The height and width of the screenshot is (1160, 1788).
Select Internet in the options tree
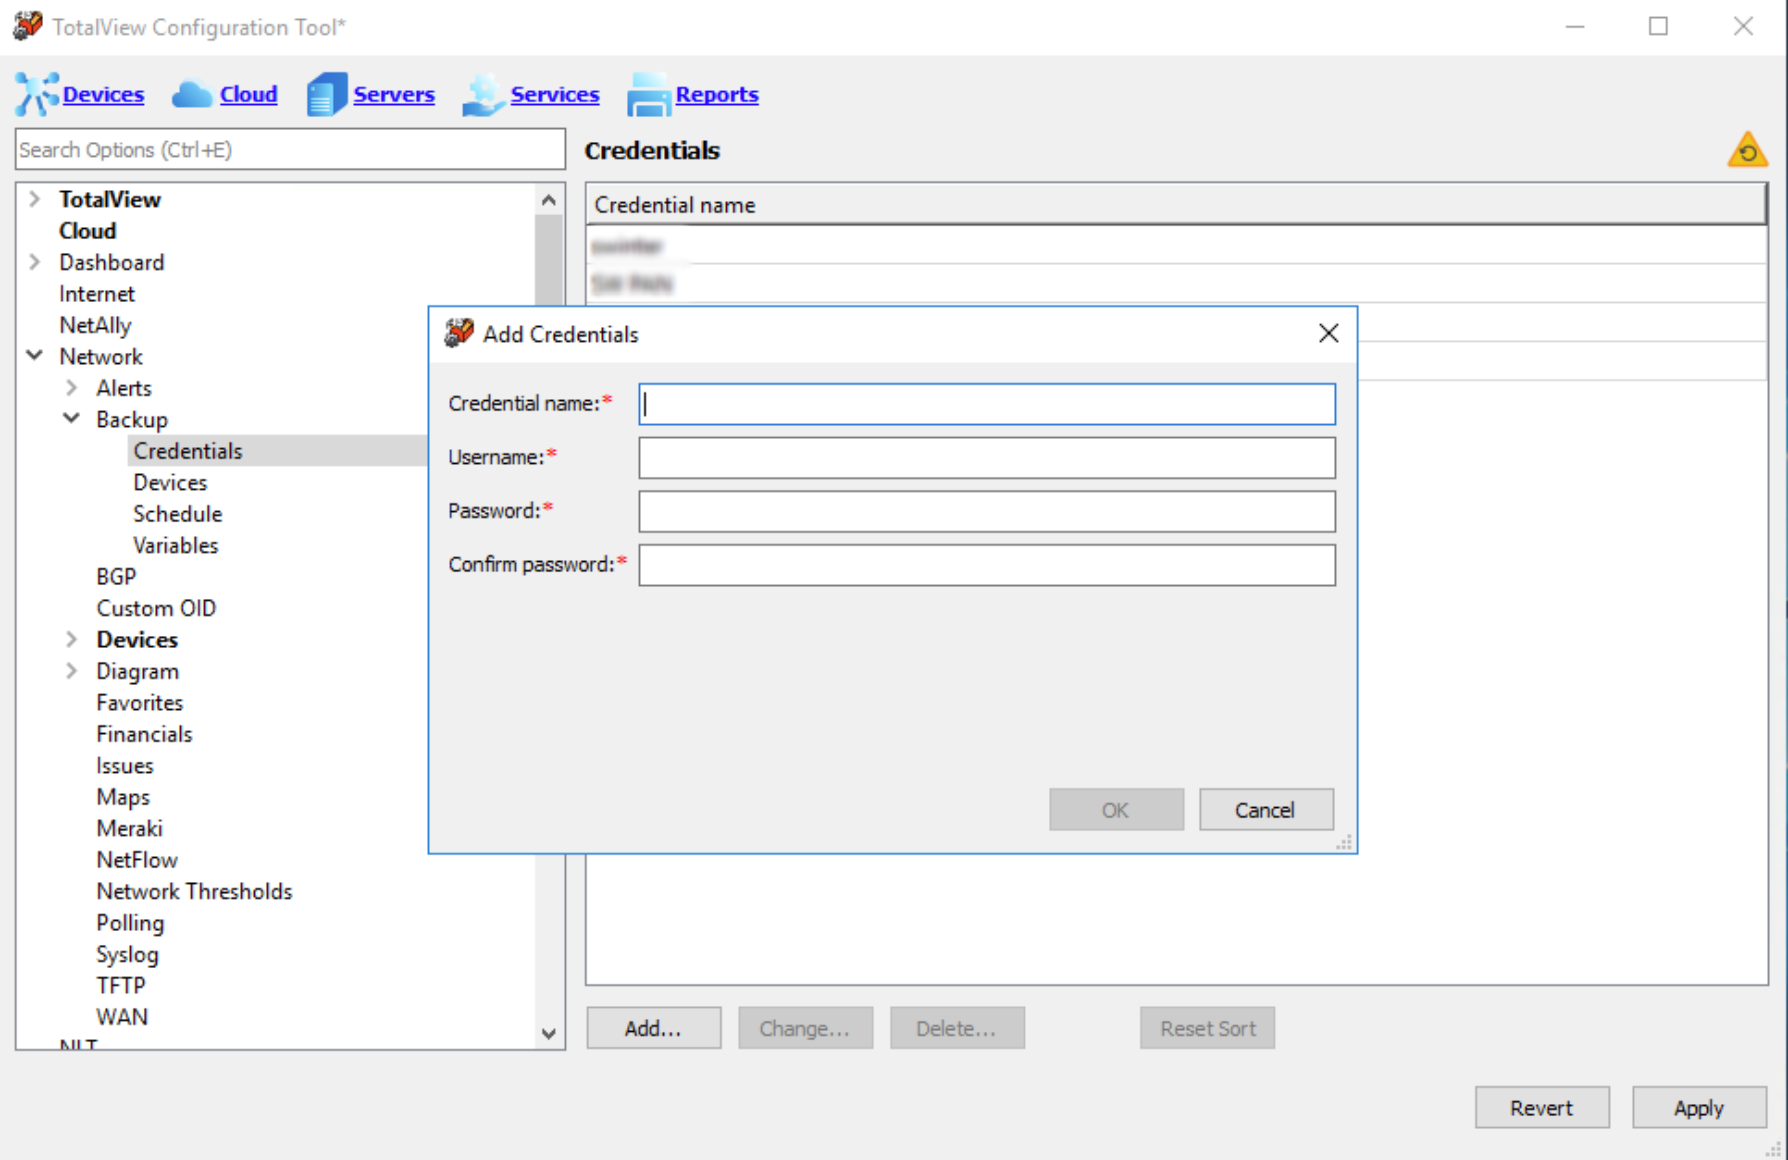pos(97,293)
